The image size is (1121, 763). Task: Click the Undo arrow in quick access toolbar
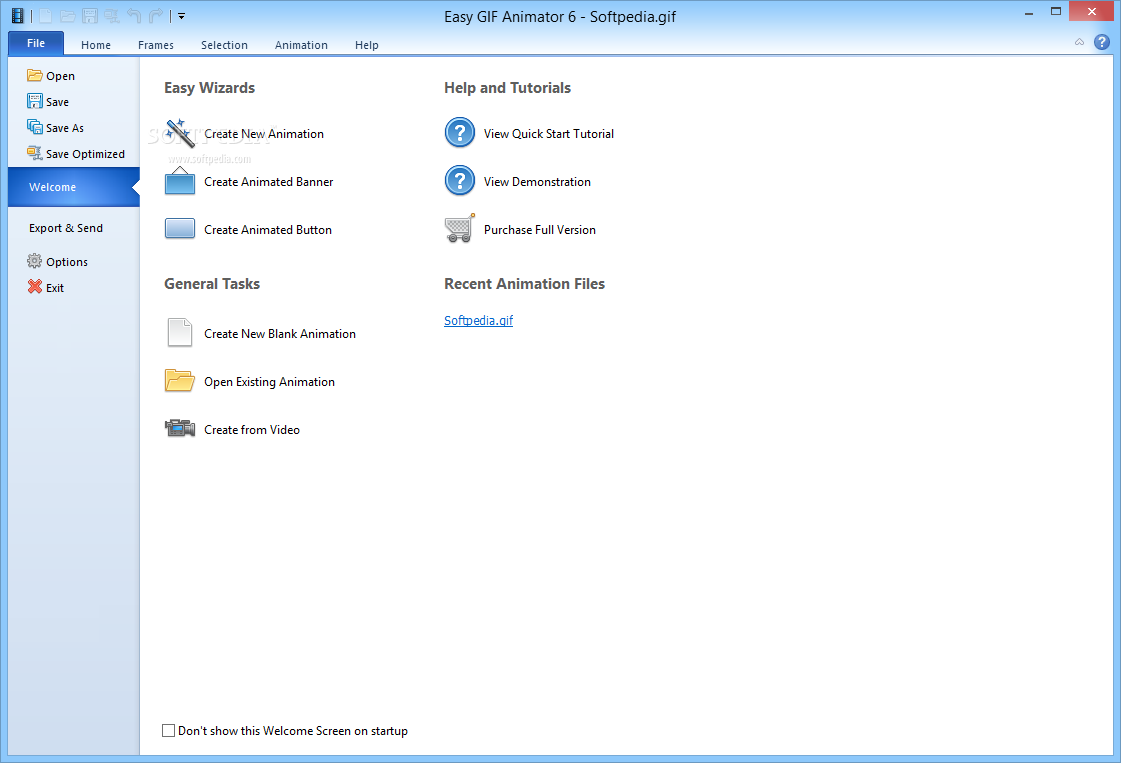[134, 16]
